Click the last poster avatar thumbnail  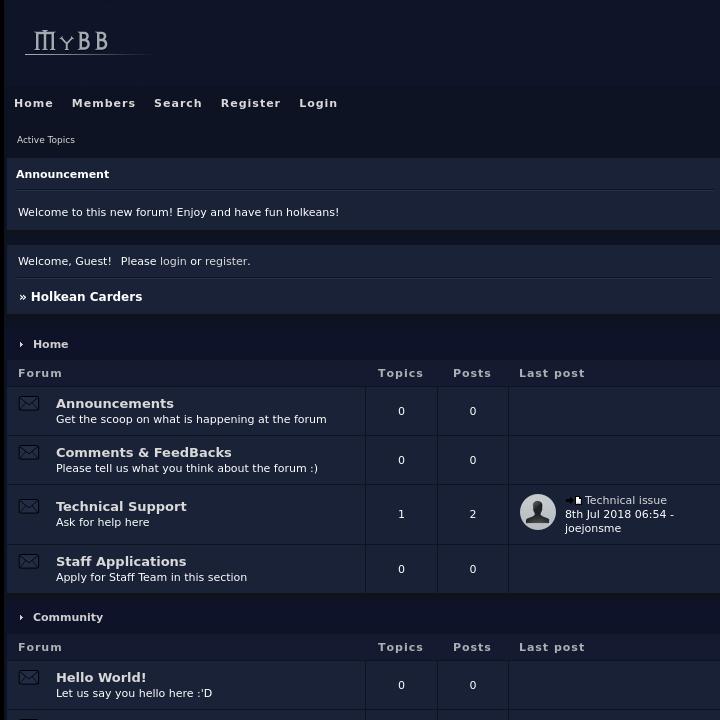(x=538, y=513)
